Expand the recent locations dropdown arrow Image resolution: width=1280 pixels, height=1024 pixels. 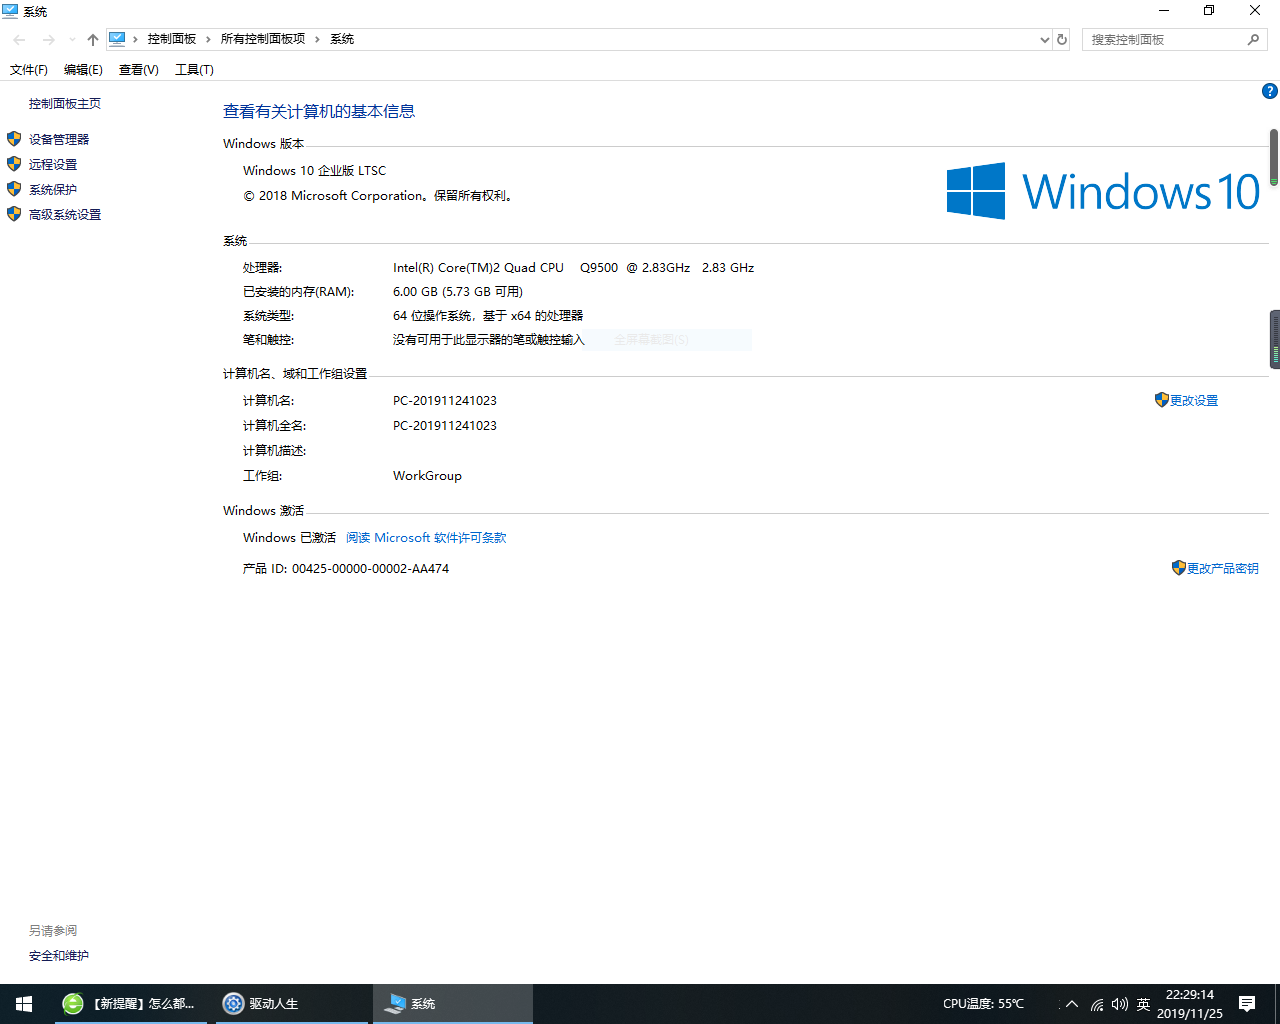click(72, 40)
